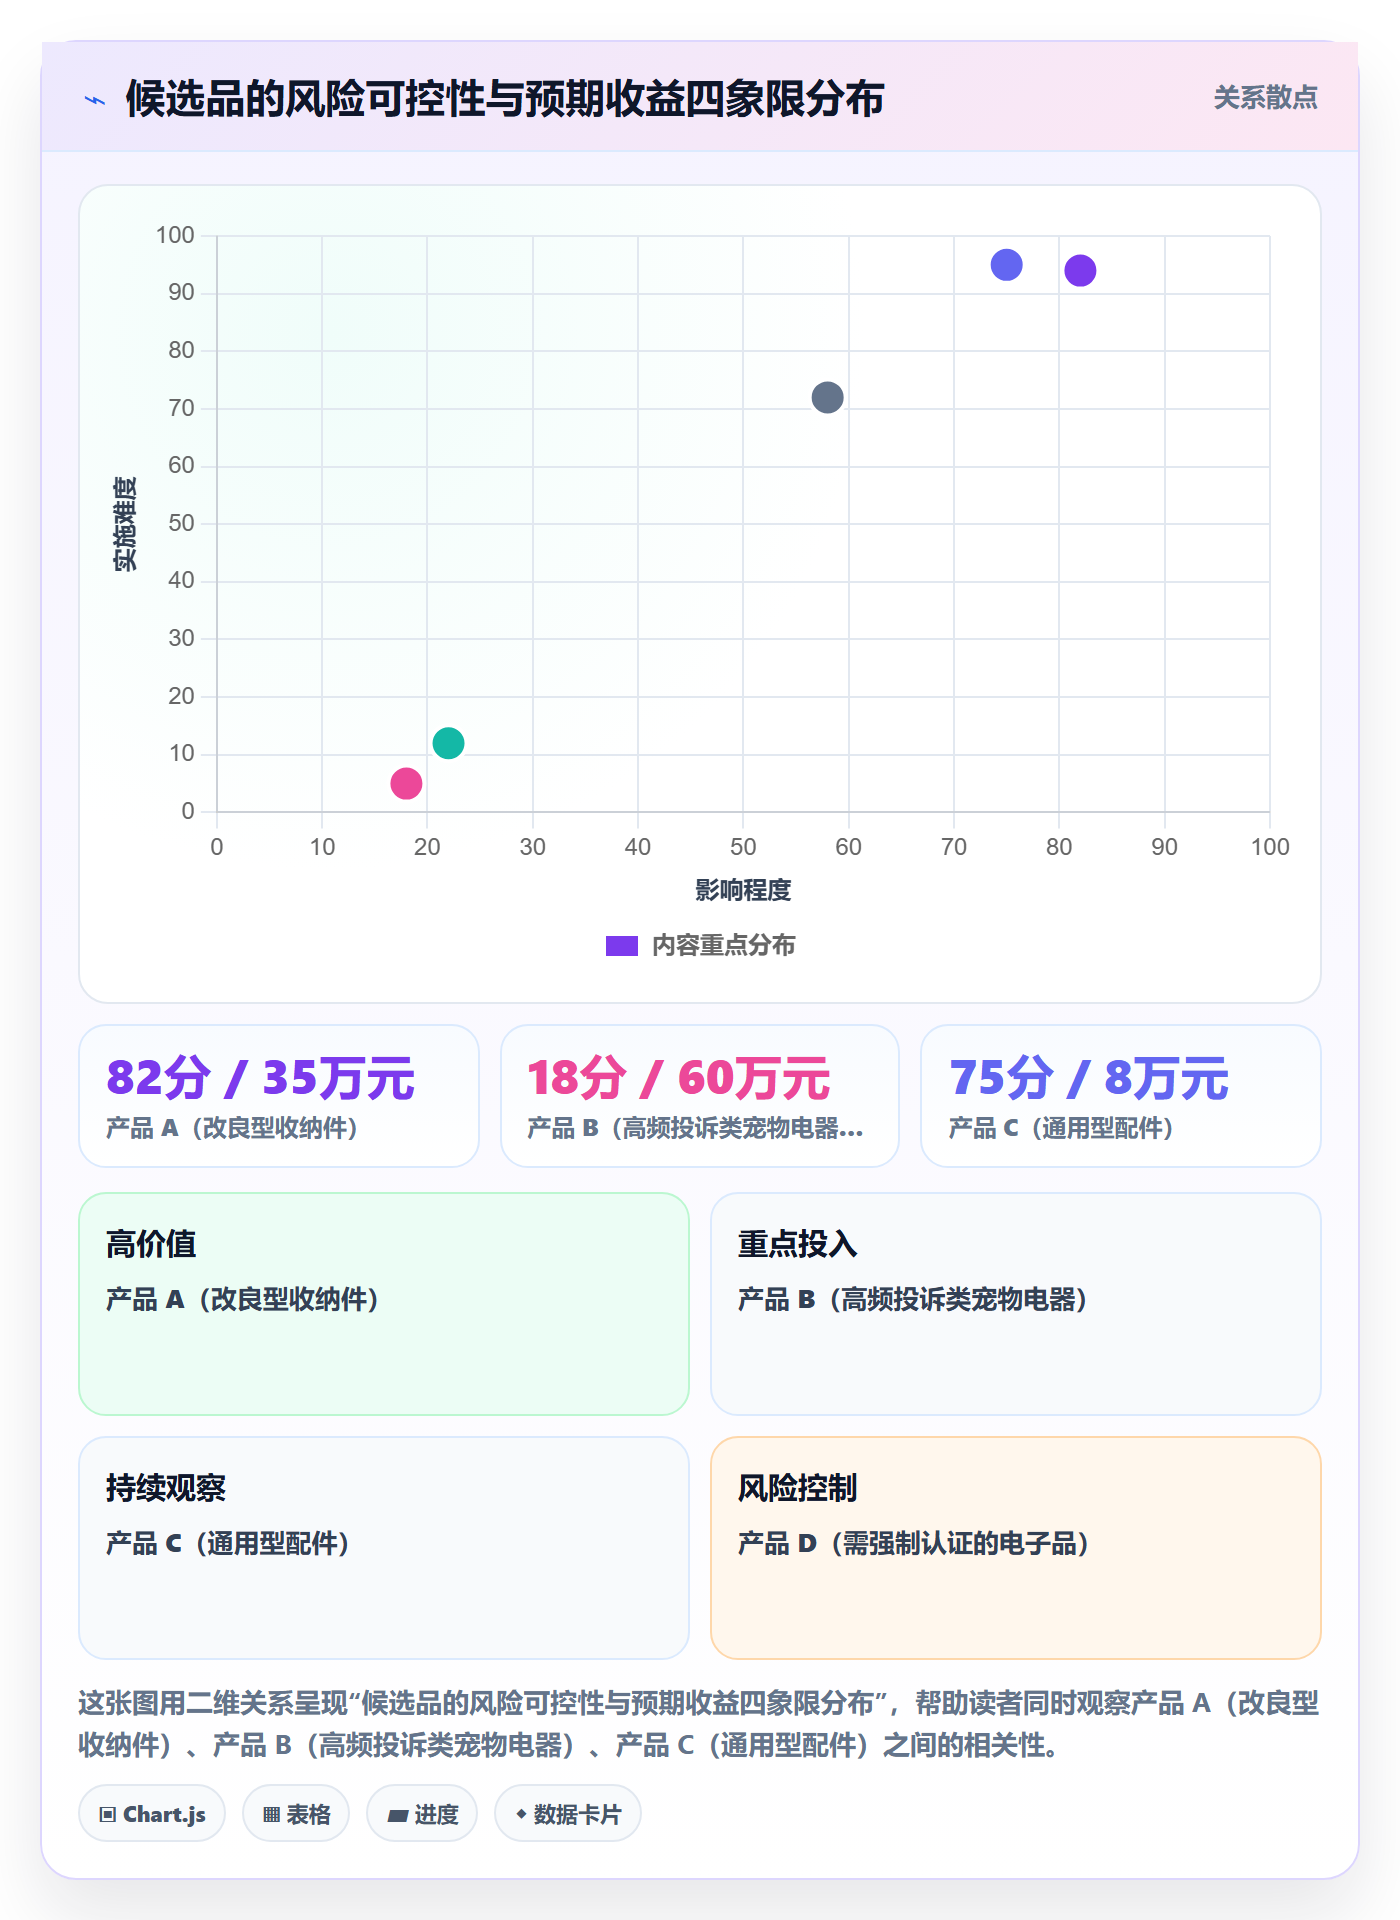1400x1920 pixels.
Task: Click the 高价值 quadrant card
Action: pyautogui.click(x=384, y=1304)
